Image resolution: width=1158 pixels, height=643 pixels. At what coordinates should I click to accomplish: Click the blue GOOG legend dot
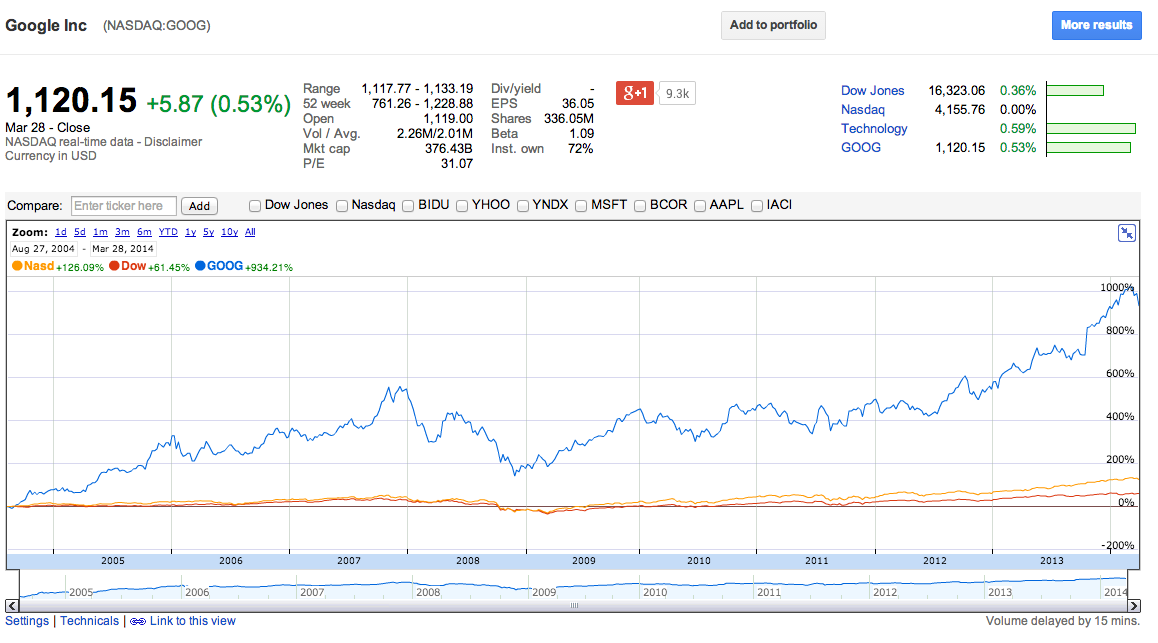click(200, 266)
